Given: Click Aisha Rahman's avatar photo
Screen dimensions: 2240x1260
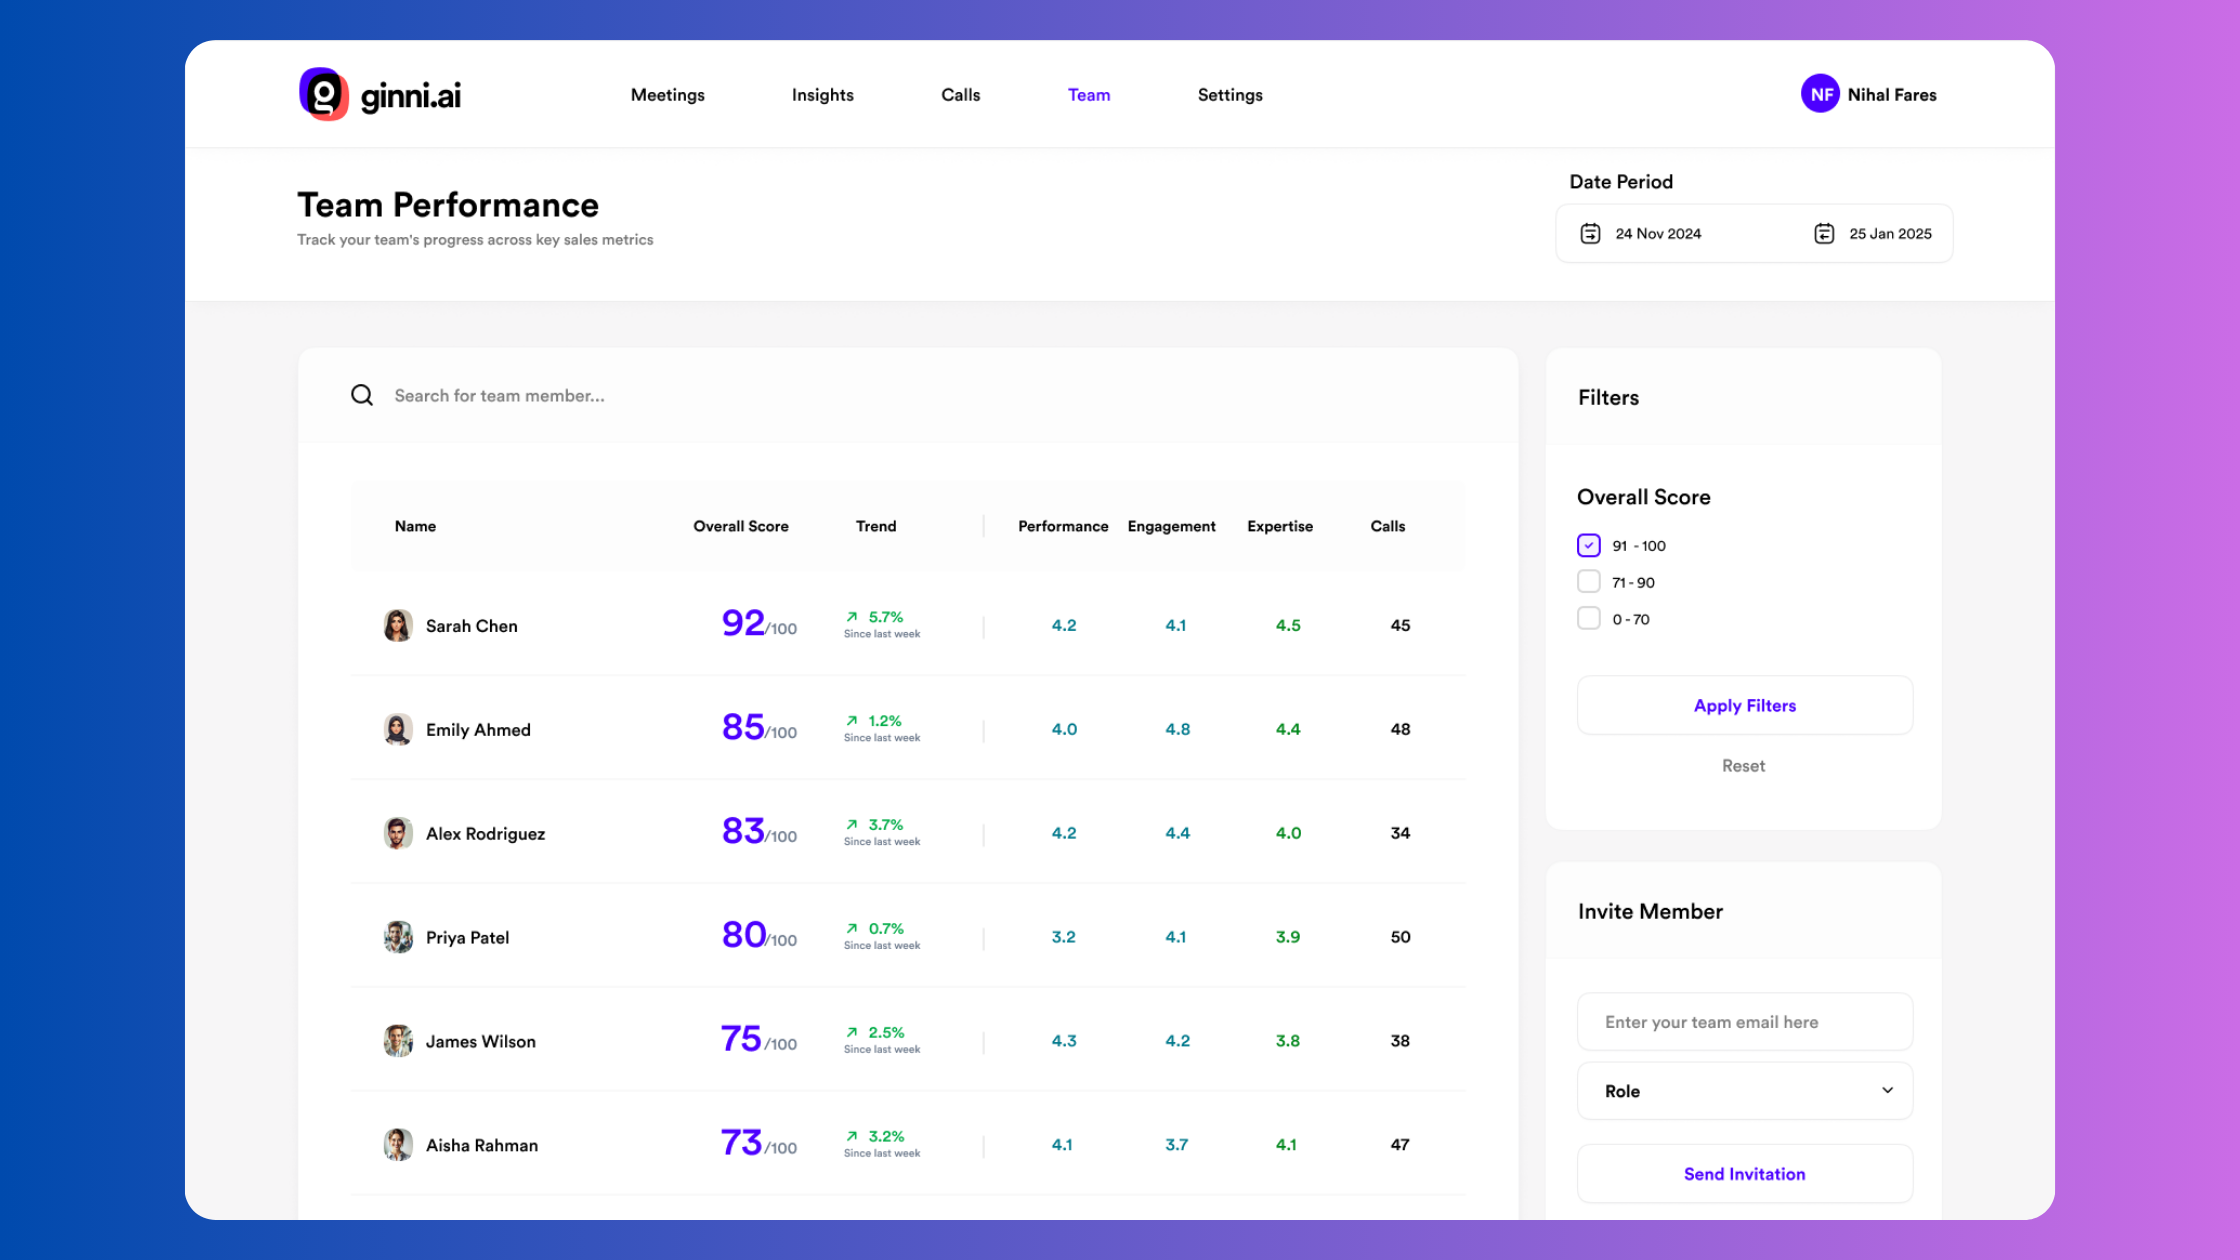Looking at the screenshot, I should (x=398, y=1146).
